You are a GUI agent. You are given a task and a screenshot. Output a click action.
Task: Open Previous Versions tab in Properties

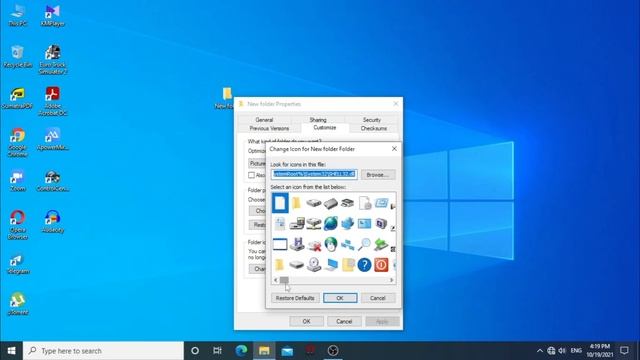click(269, 128)
